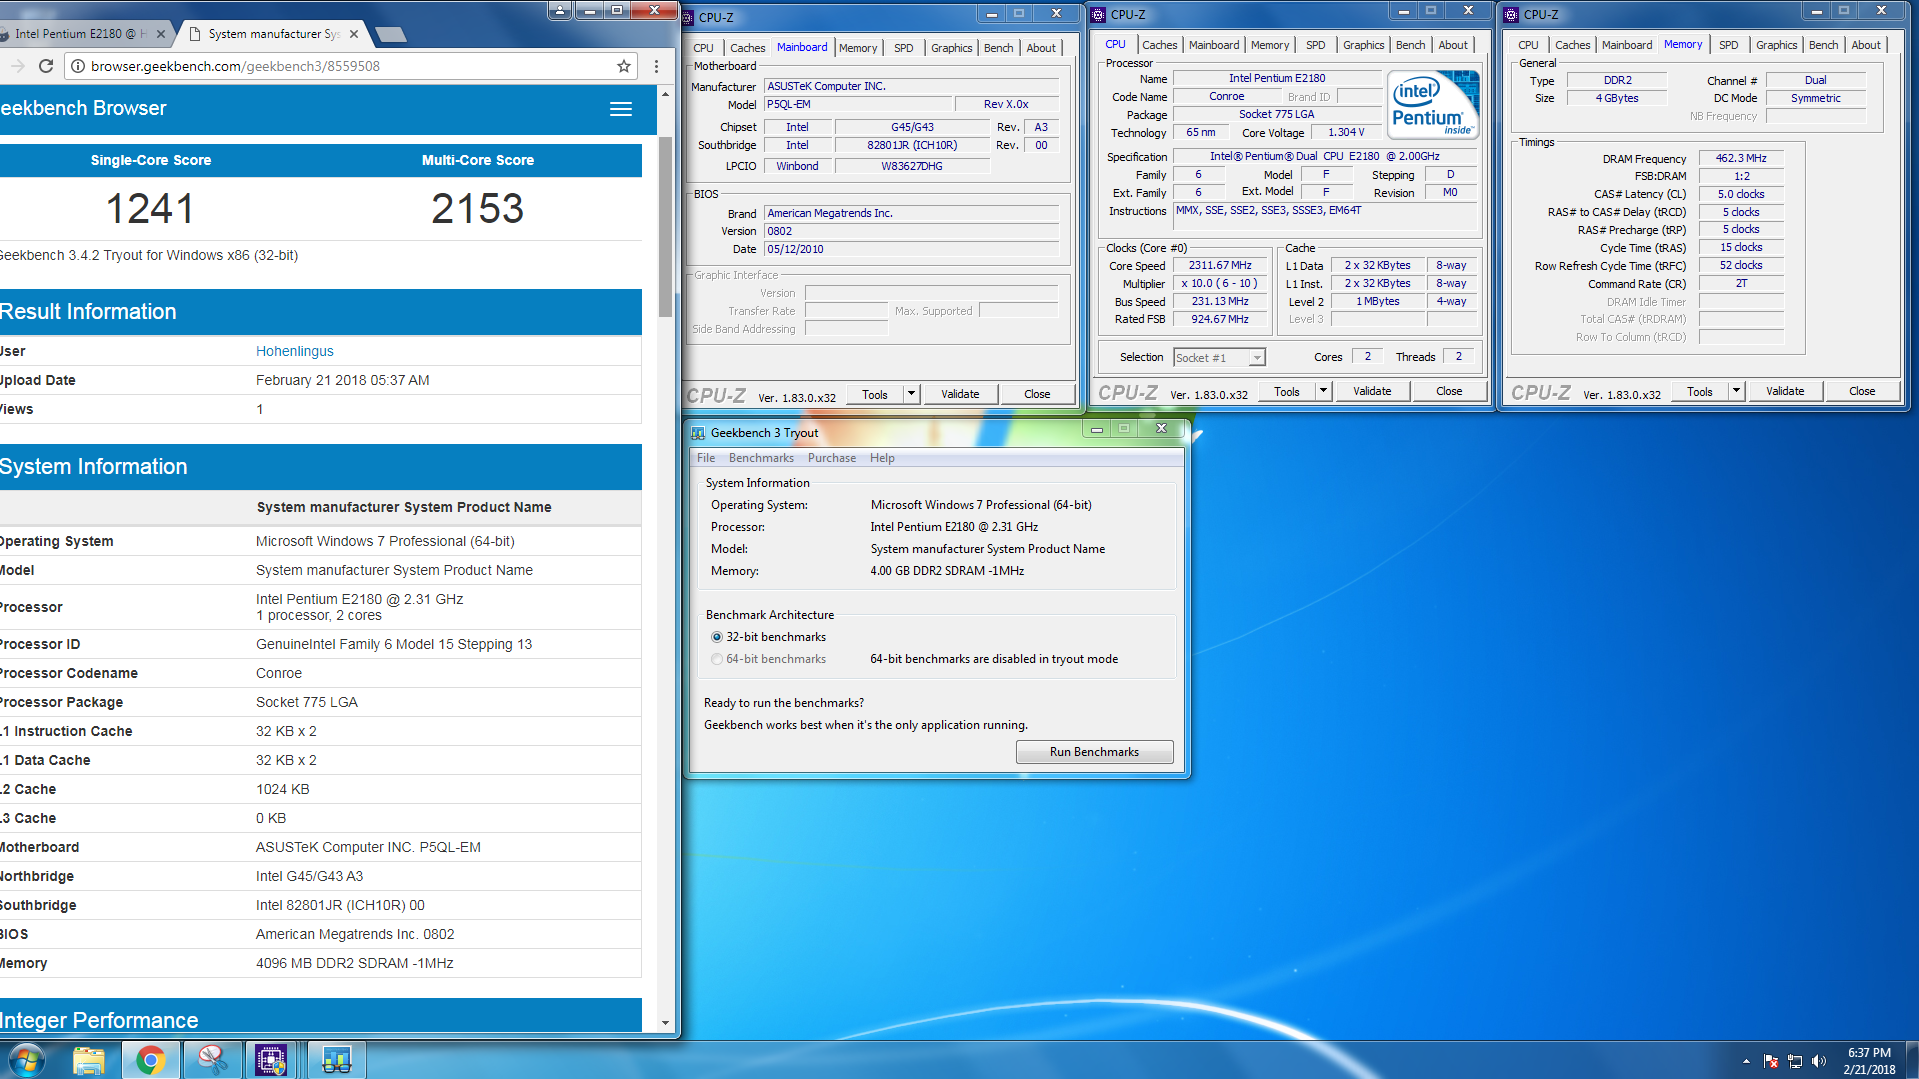The height and width of the screenshot is (1079, 1919).
Task: Click title icon of Memory CPU-Z window
Action: (1511, 15)
